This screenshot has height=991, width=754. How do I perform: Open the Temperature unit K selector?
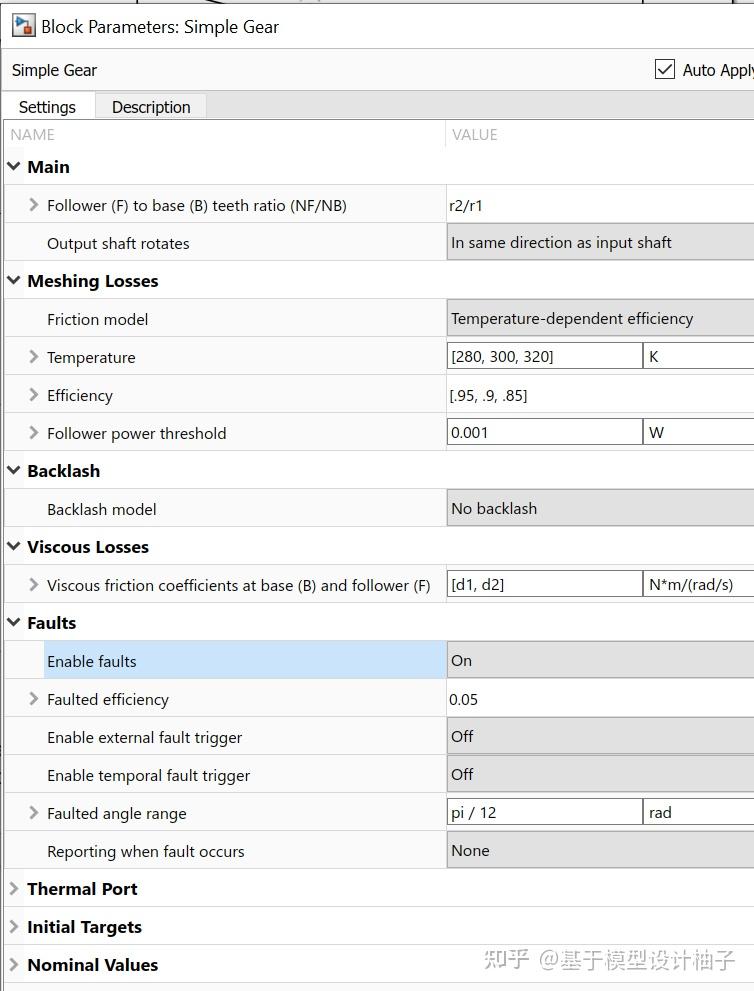pos(698,357)
